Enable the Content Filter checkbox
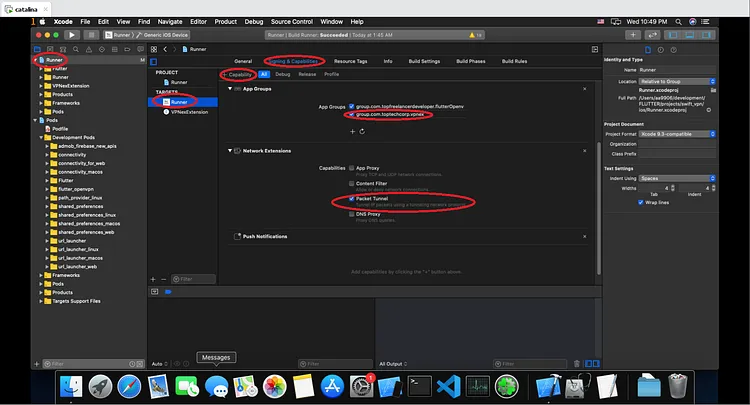 tap(352, 183)
